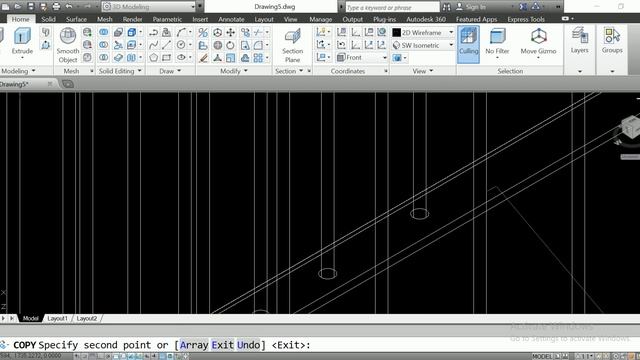Click the solid Union icon
The width and height of the screenshot is (640, 360).
(x=104, y=32)
